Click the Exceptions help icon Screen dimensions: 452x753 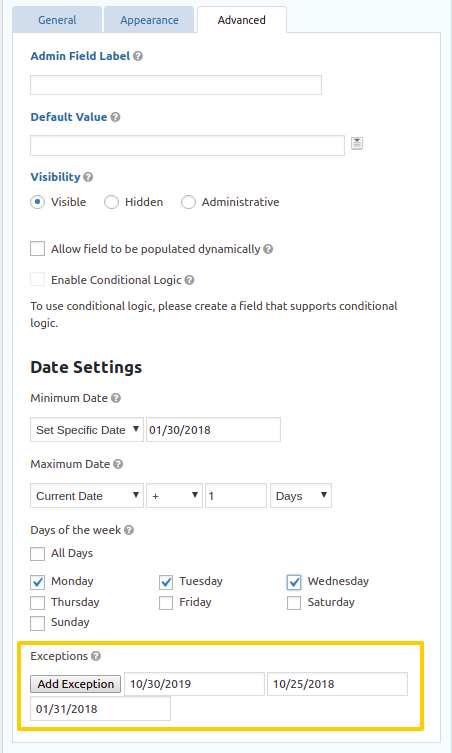[96, 656]
